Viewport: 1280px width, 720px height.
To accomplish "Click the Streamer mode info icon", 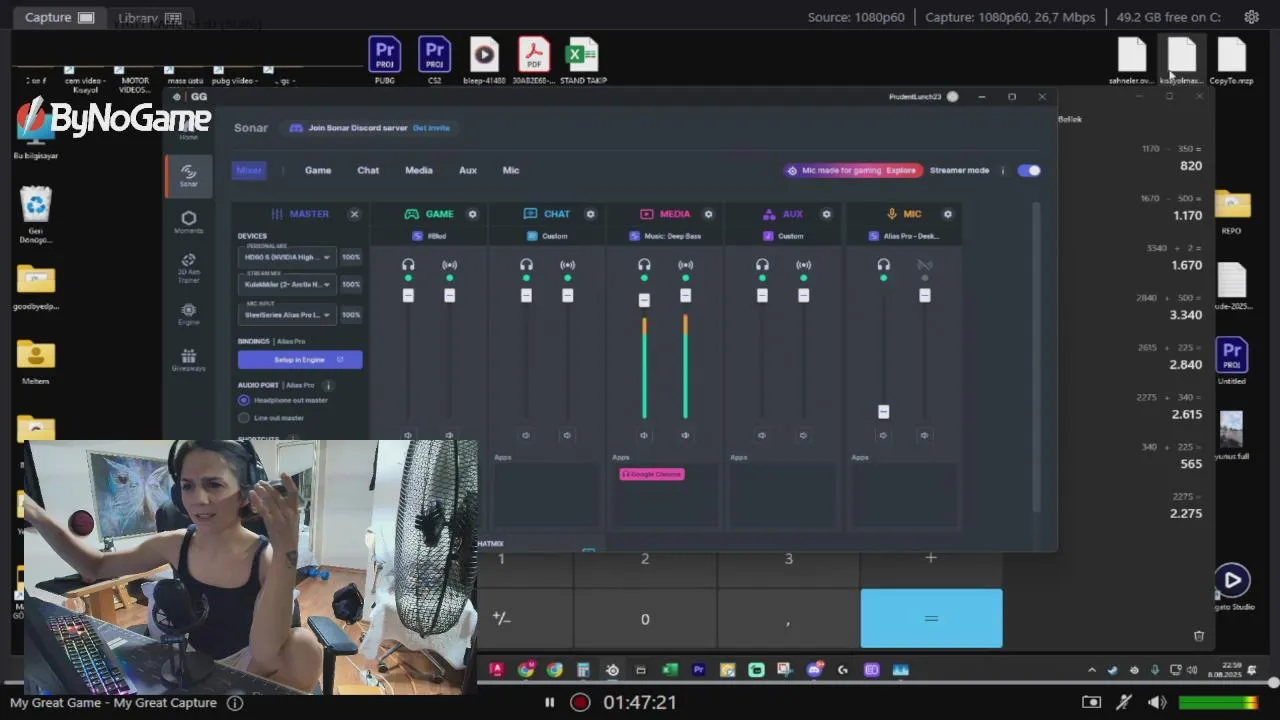I will pyautogui.click(x=1002, y=170).
